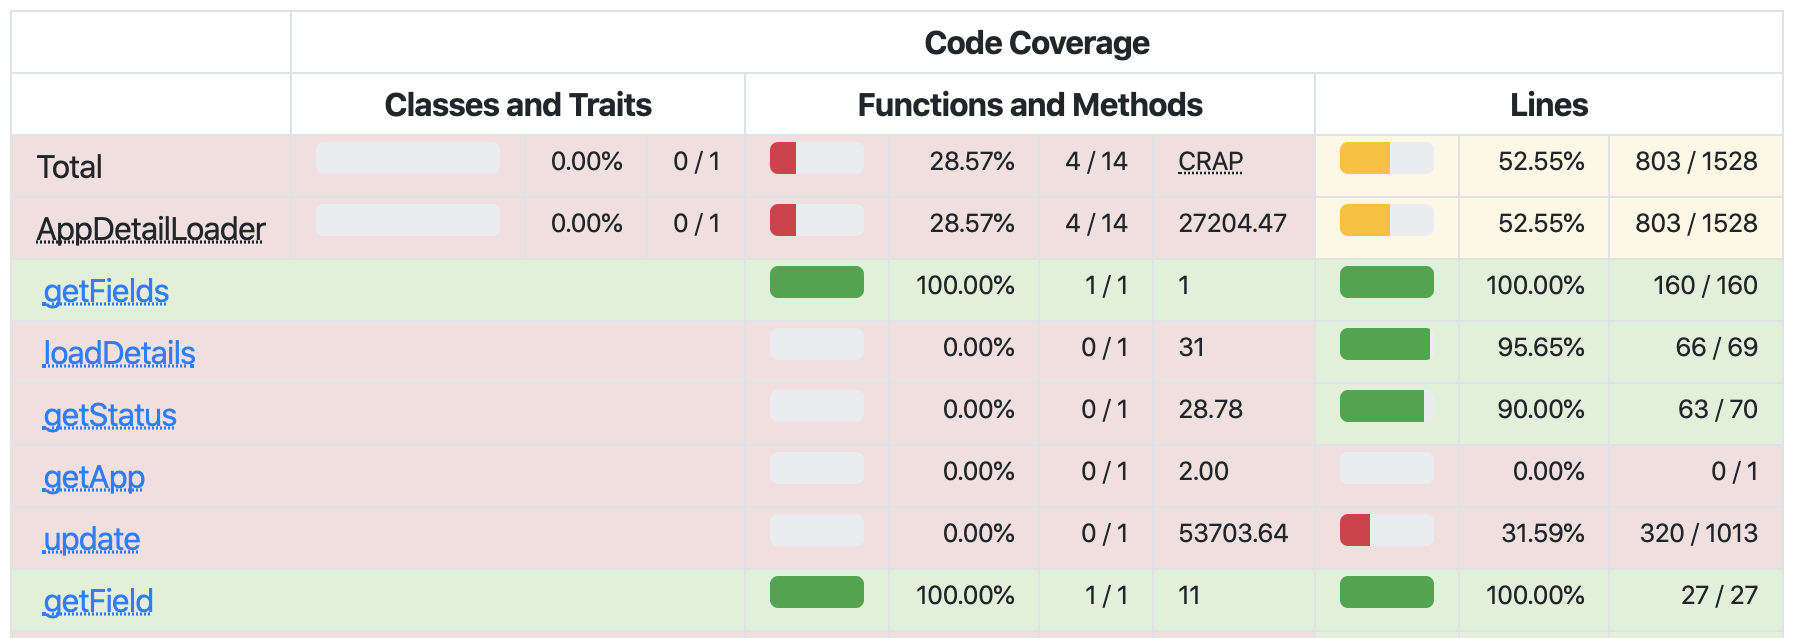Open the getStatus method link

point(110,415)
